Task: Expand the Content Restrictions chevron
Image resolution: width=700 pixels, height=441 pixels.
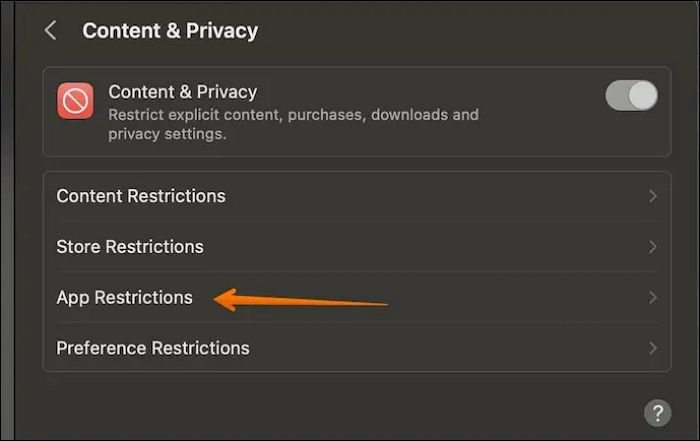Action: [653, 196]
